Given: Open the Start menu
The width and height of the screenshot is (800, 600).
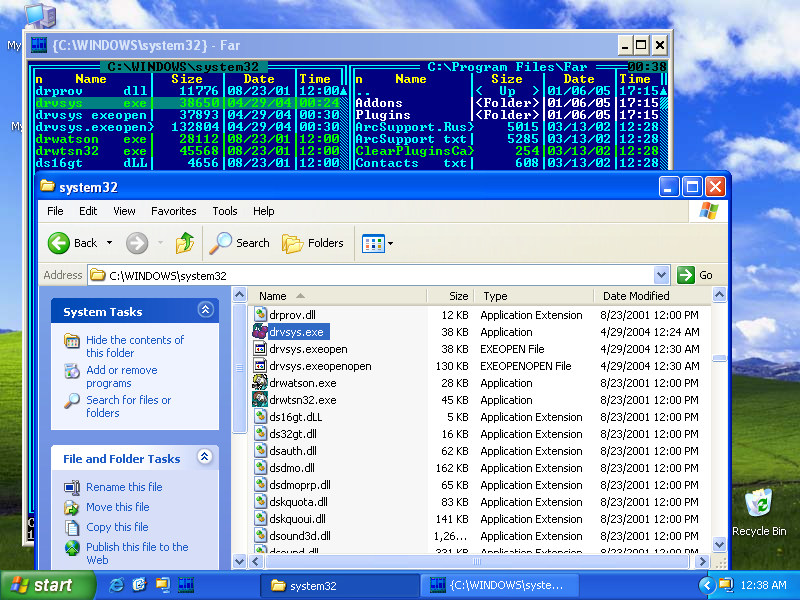Looking at the screenshot, I should (x=47, y=585).
